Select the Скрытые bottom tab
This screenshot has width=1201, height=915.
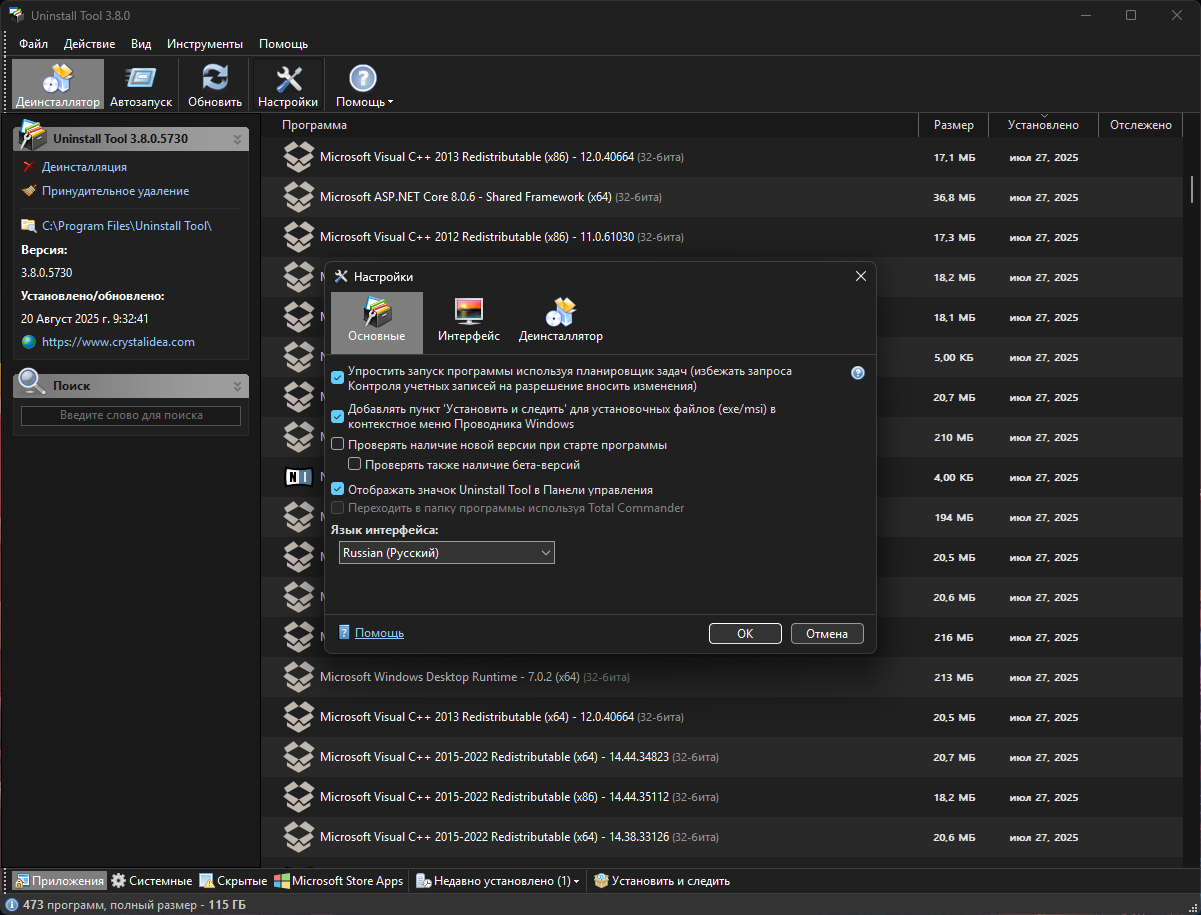[233, 881]
